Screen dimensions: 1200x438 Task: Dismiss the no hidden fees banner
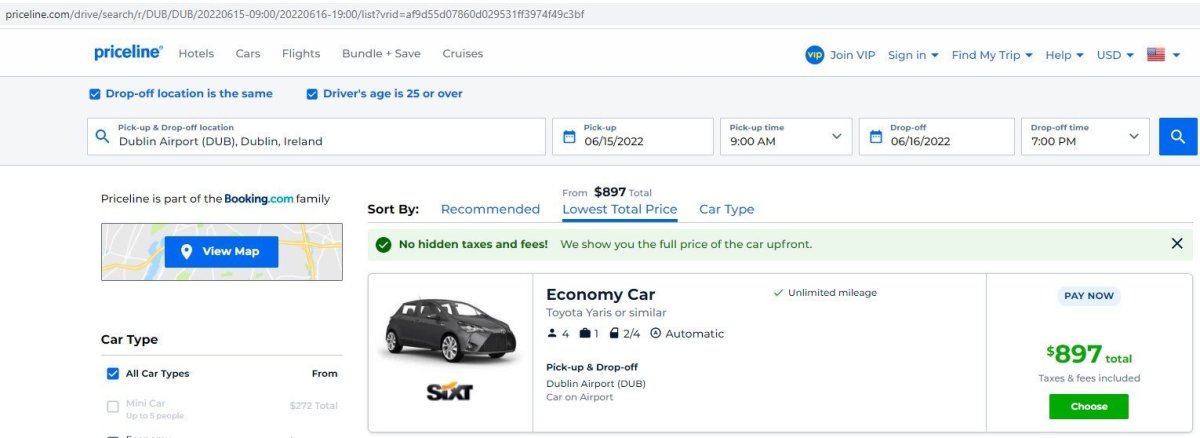[x=1177, y=244]
